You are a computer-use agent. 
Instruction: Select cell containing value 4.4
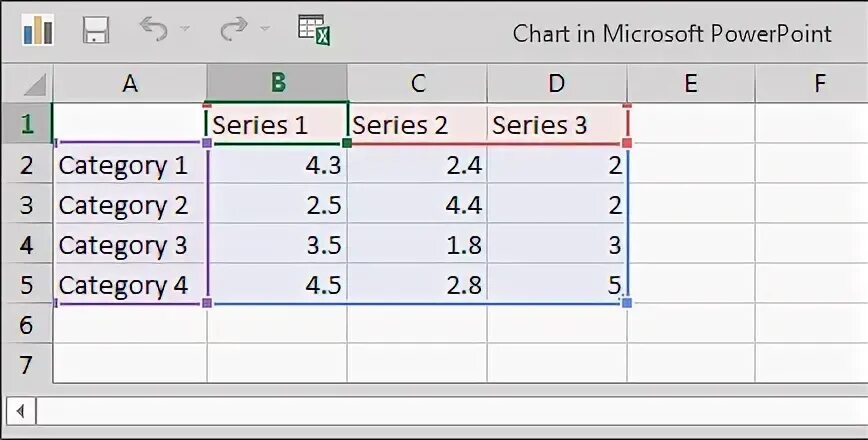(417, 205)
